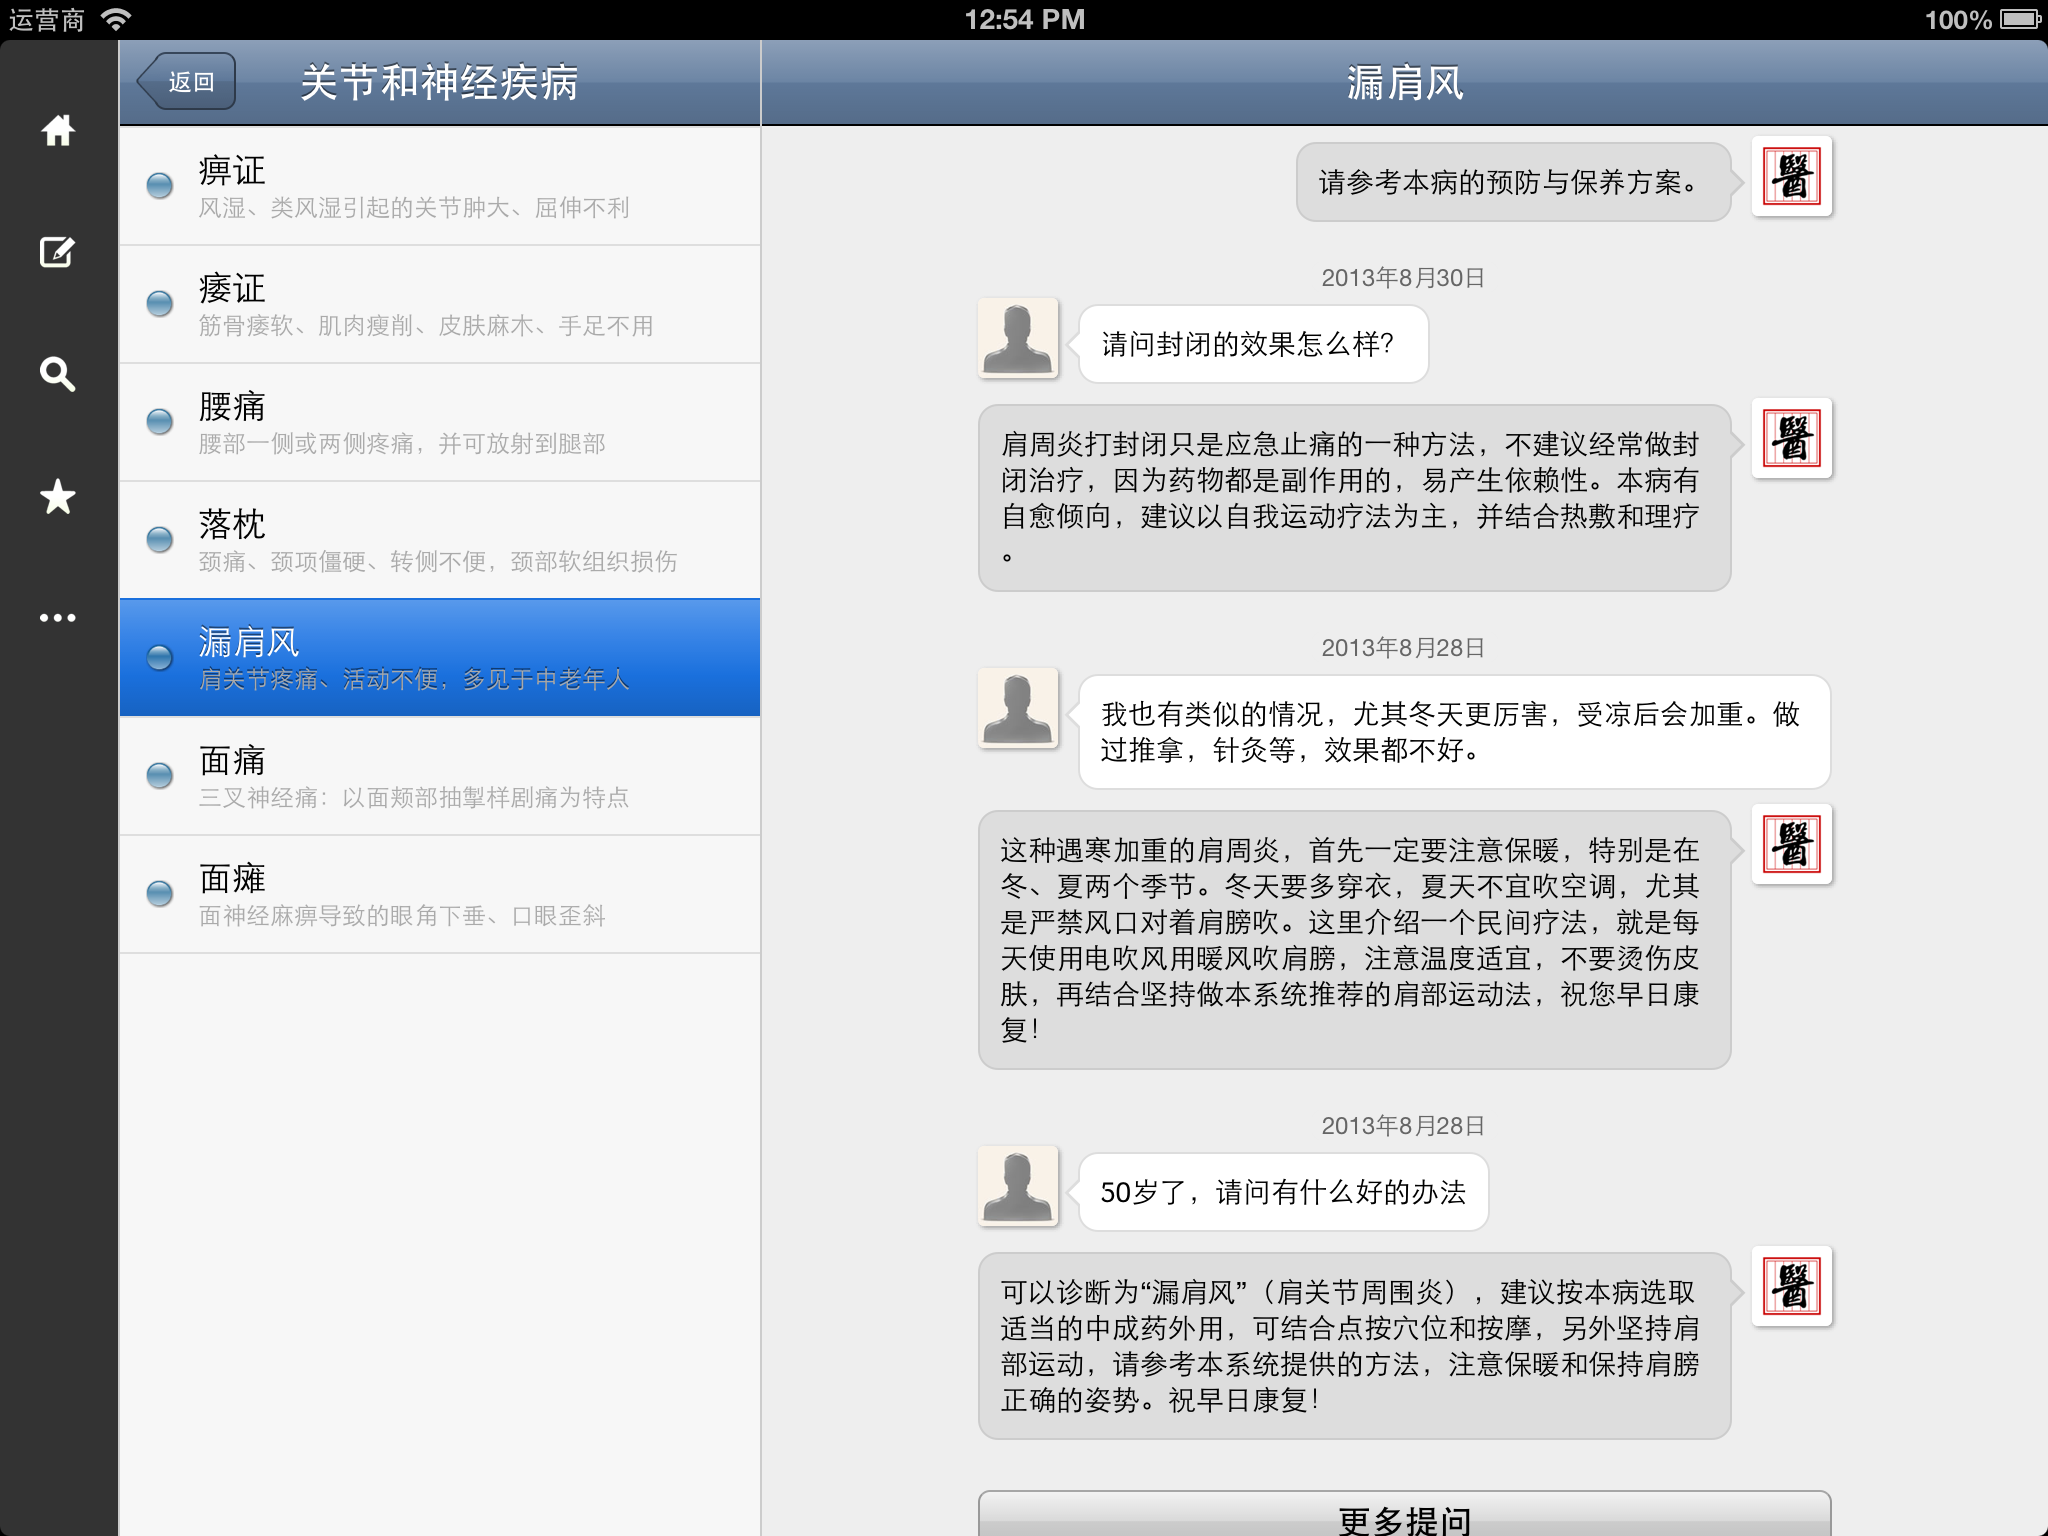
Task: Tap the Wi-Fi status icon
Action: (117, 19)
